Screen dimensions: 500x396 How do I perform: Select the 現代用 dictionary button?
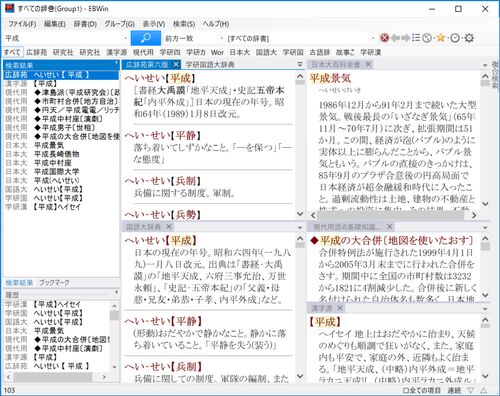click(143, 52)
